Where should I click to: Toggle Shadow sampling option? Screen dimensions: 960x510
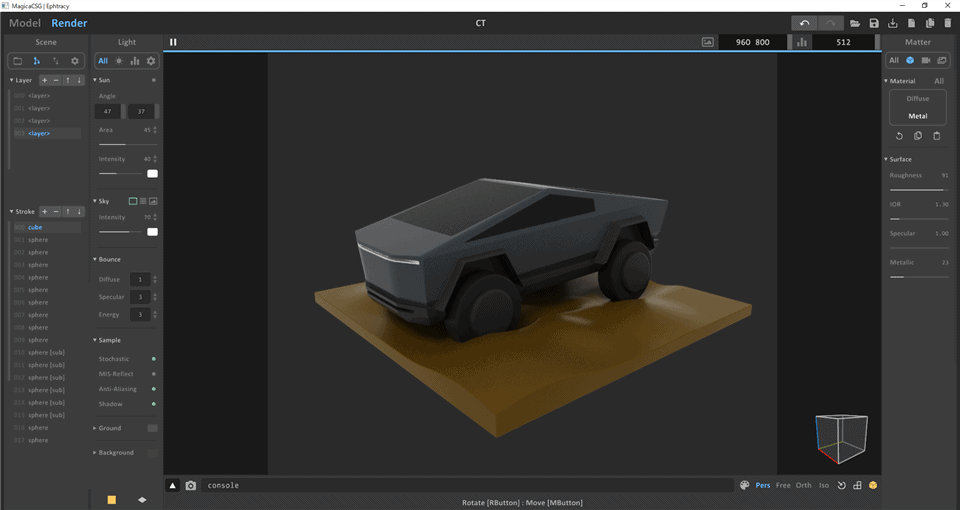pyautogui.click(x=154, y=403)
